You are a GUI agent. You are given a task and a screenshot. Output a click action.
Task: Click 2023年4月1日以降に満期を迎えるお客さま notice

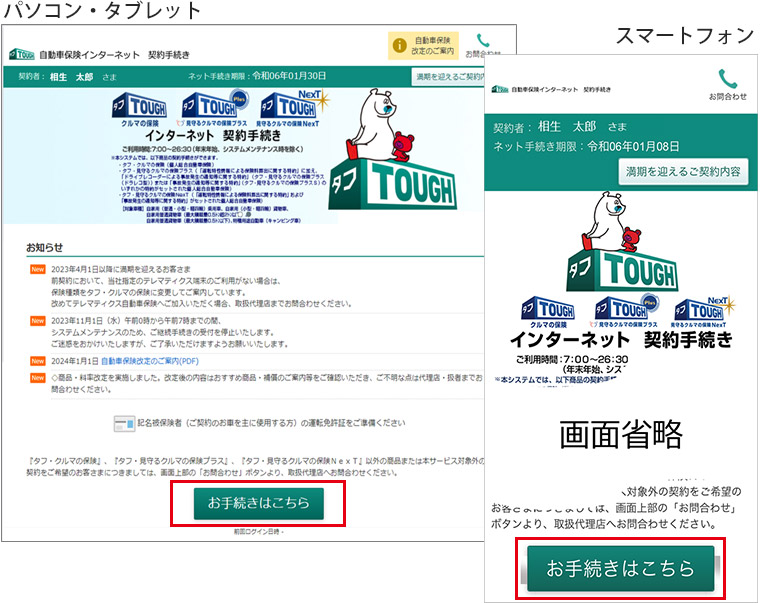click(x=121, y=269)
